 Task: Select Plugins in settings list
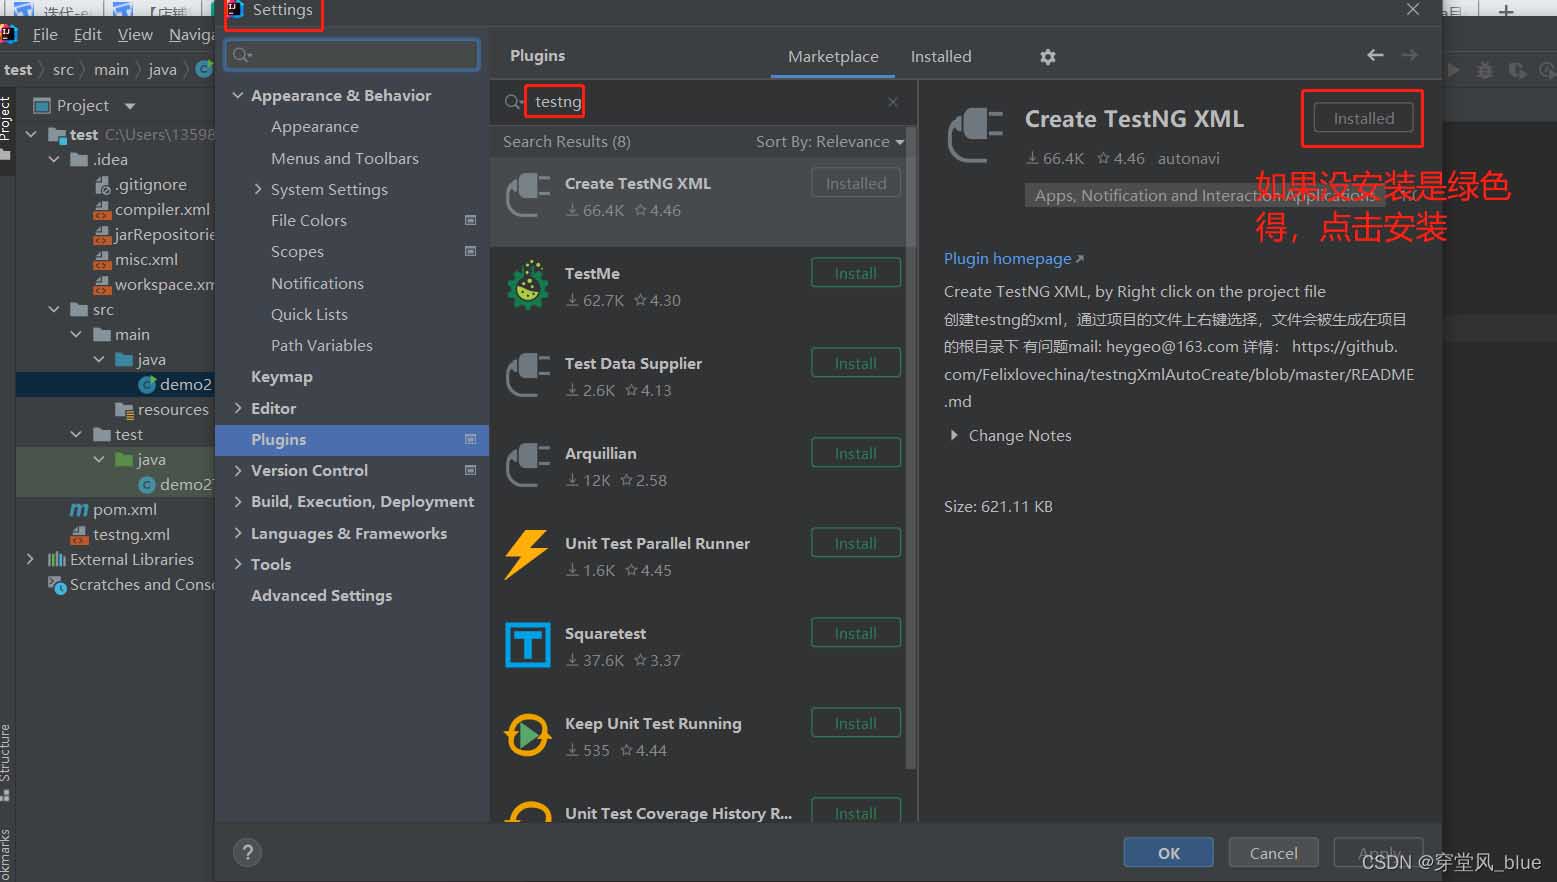[x=352, y=439]
